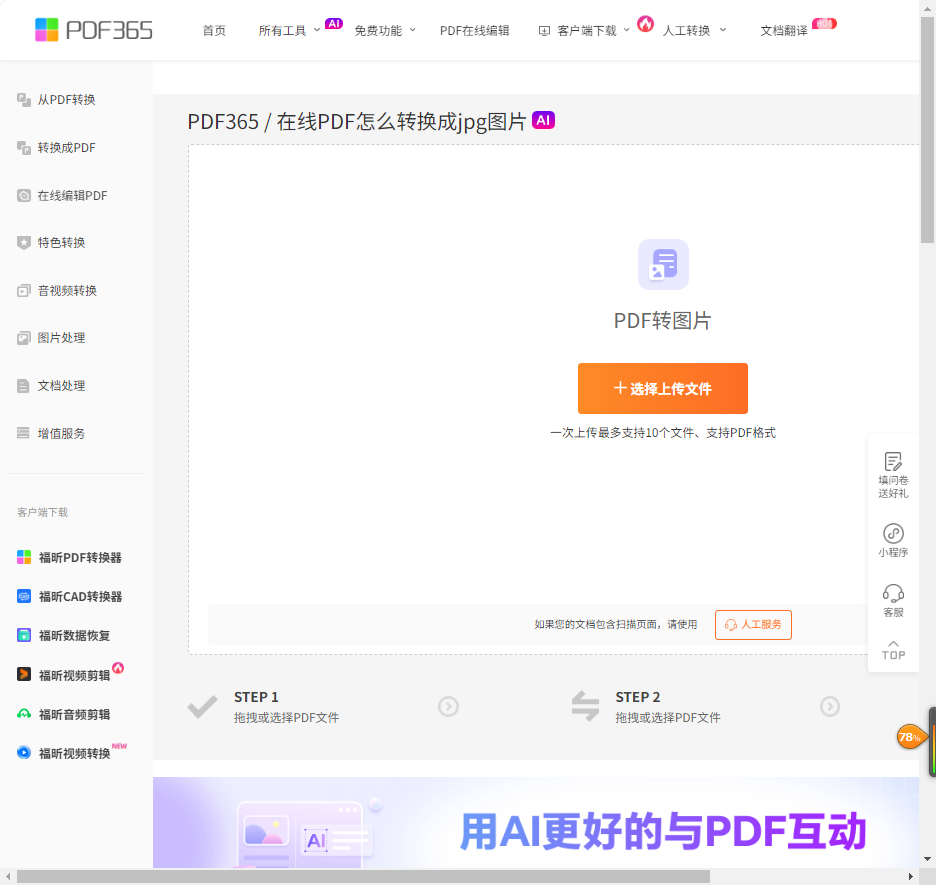Click the 福昕视频剪辑 app icon
Image resolution: width=936 pixels, height=885 pixels.
[24, 674]
